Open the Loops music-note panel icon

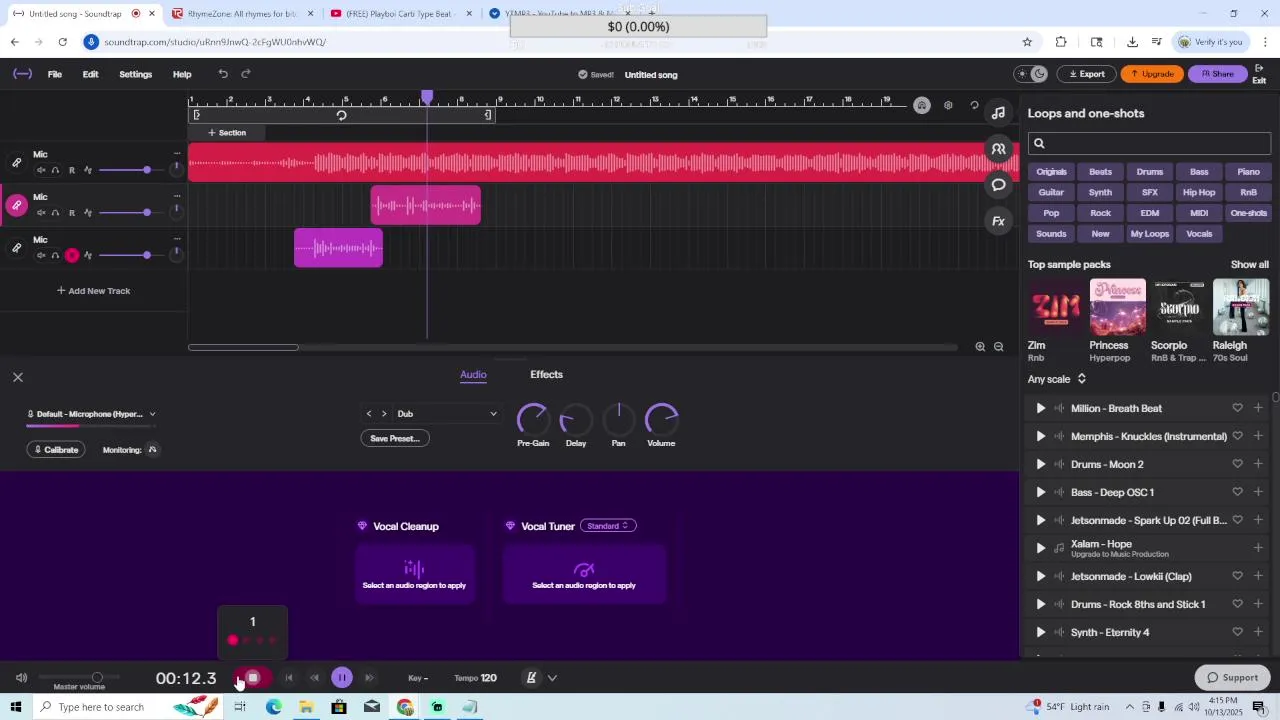[x=998, y=113]
